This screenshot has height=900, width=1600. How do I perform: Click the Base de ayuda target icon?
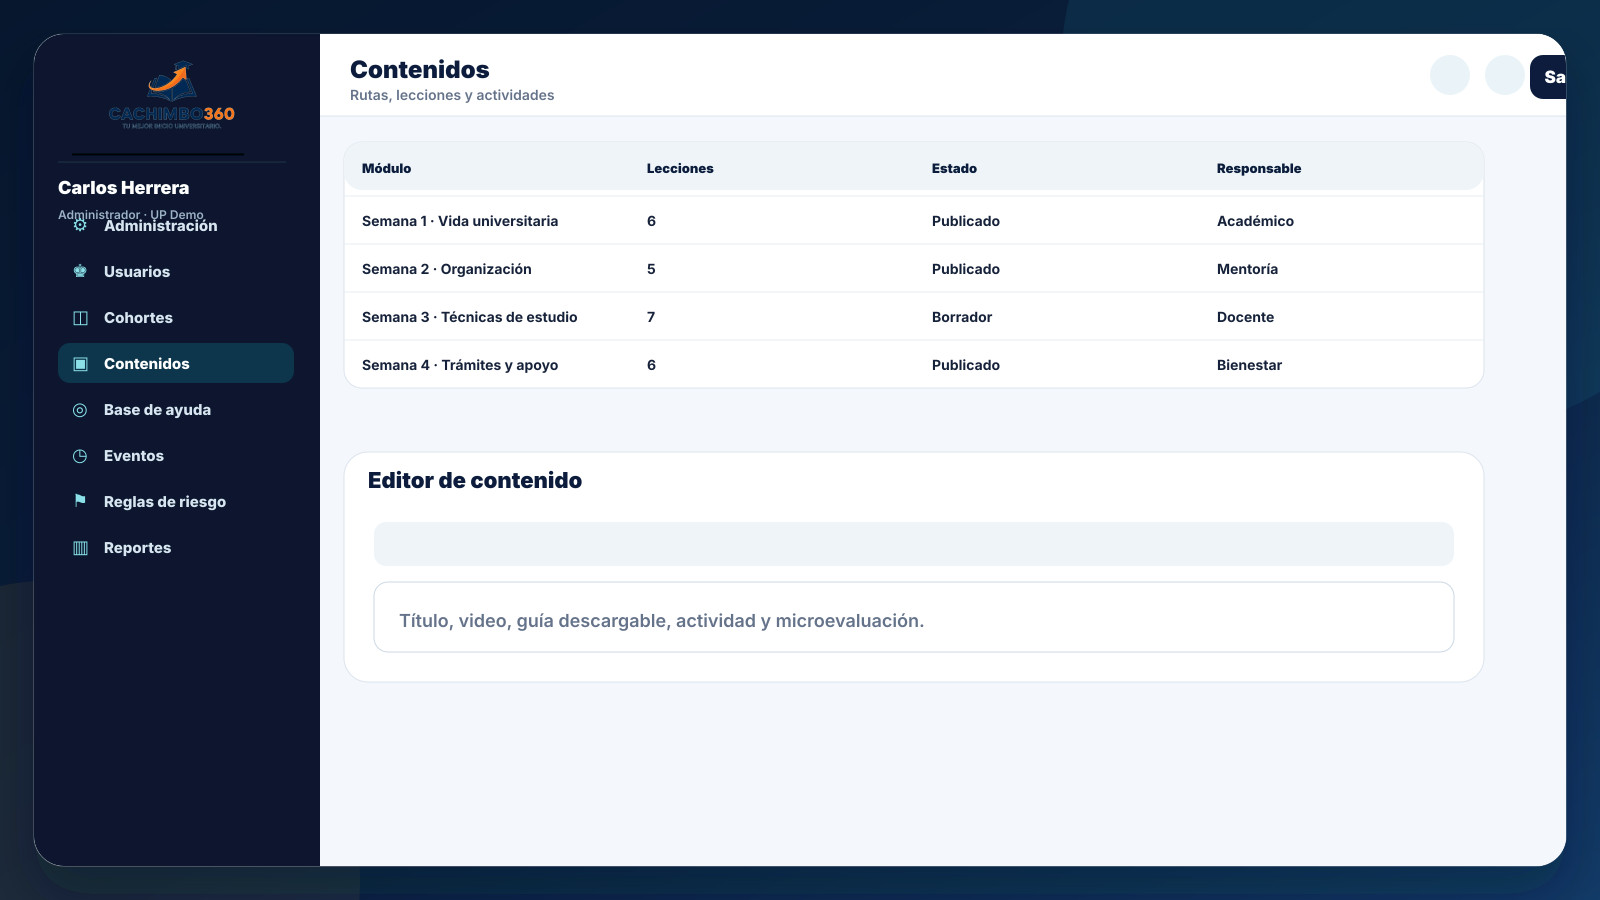(80, 410)
